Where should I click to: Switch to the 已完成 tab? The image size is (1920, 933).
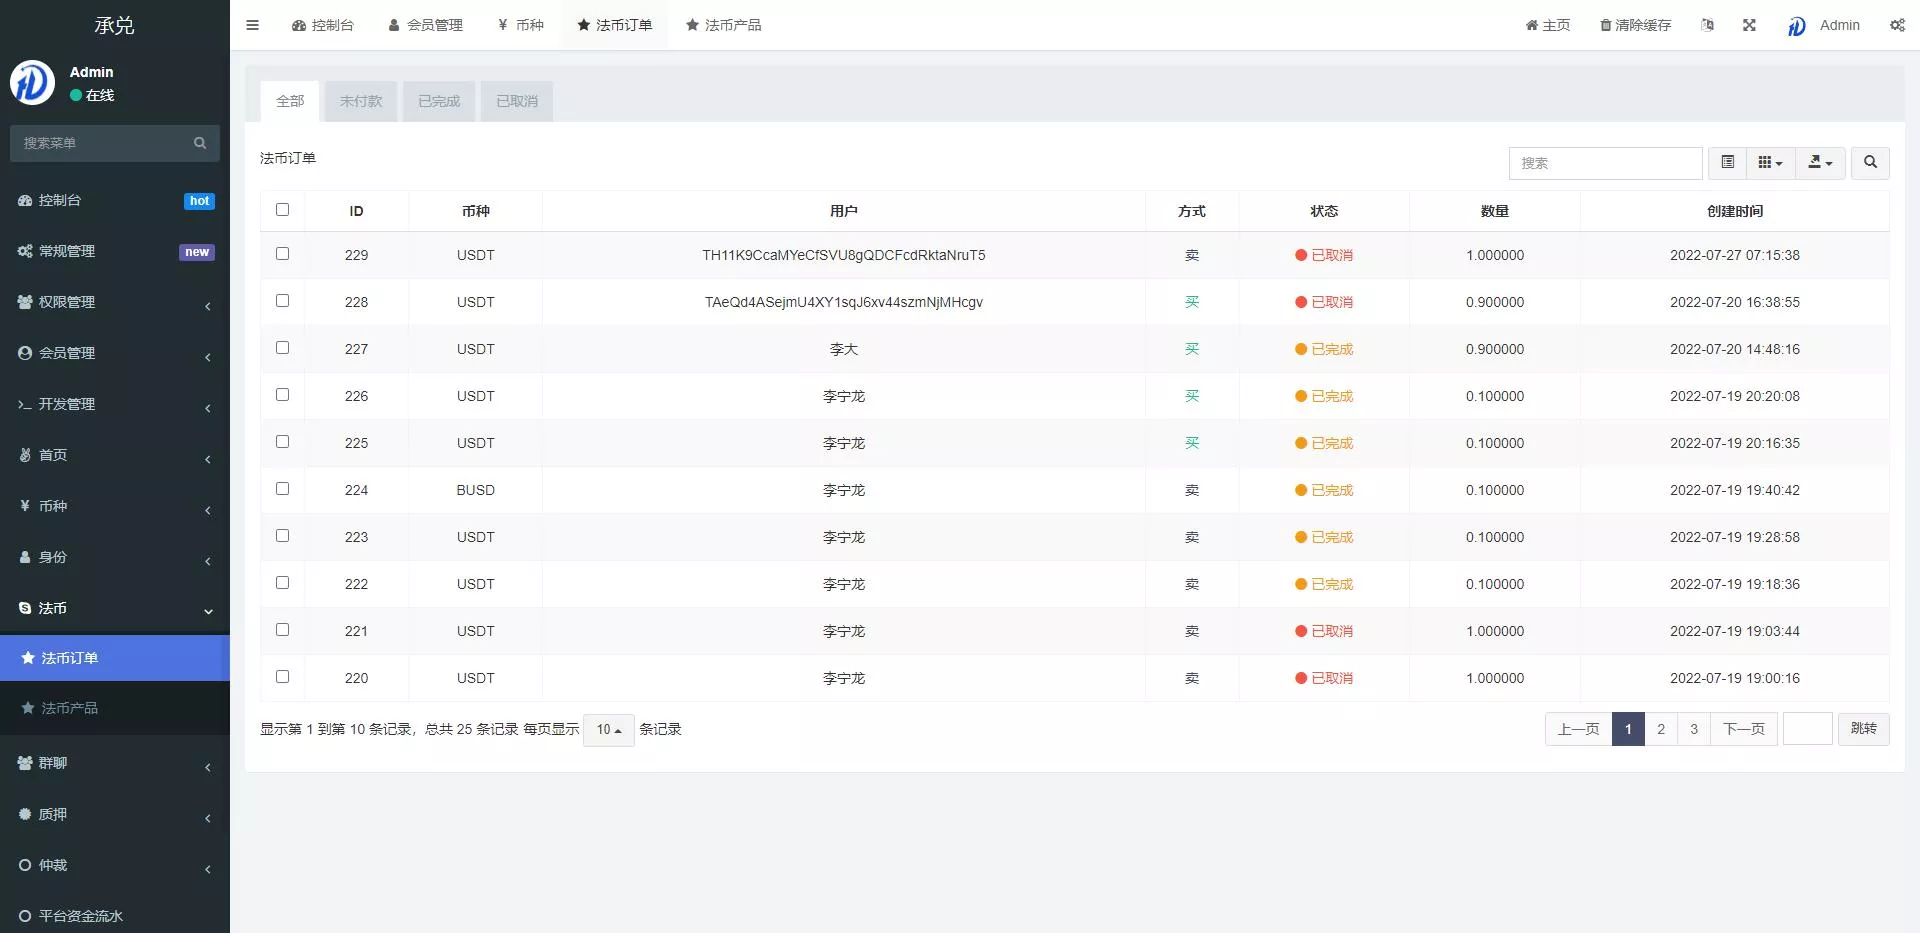(439, 101)
